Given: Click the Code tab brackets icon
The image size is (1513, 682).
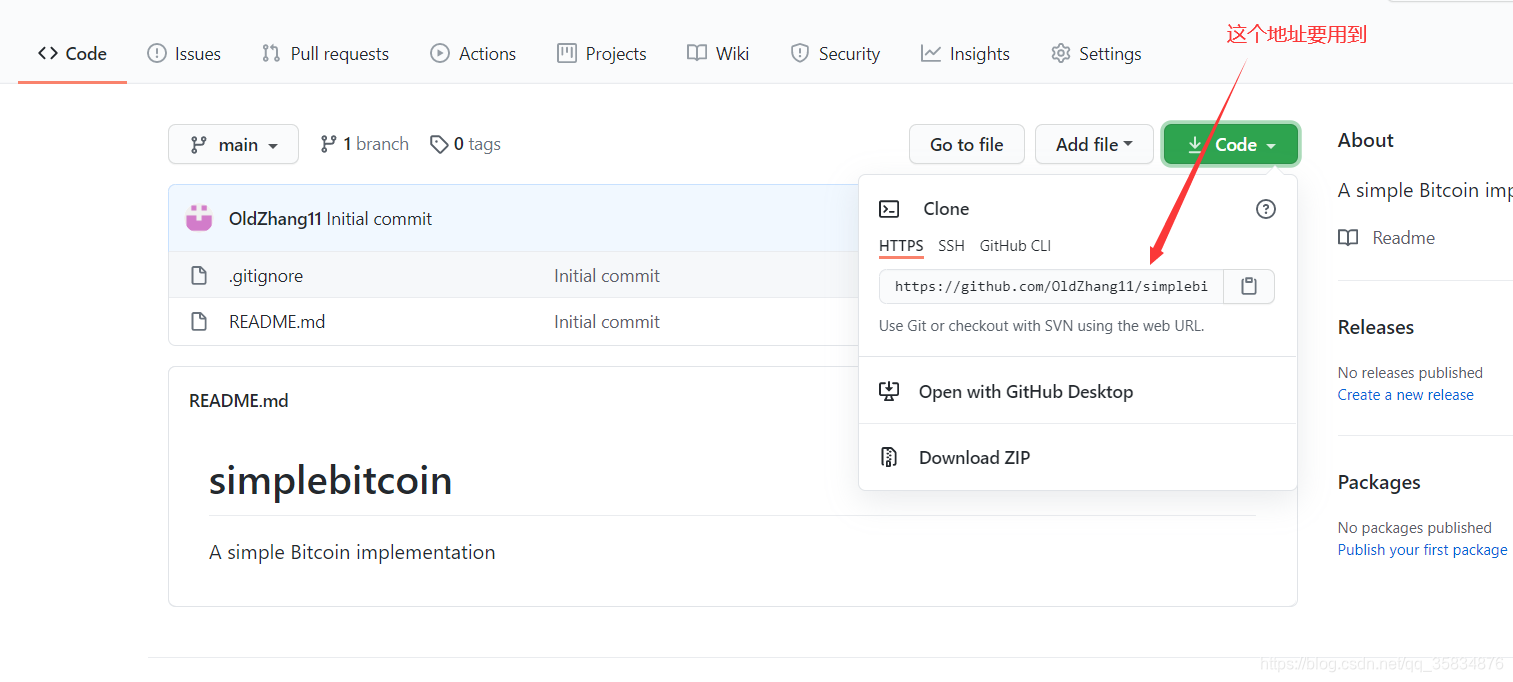Looking at the screenshot, I should click(48, 54).
